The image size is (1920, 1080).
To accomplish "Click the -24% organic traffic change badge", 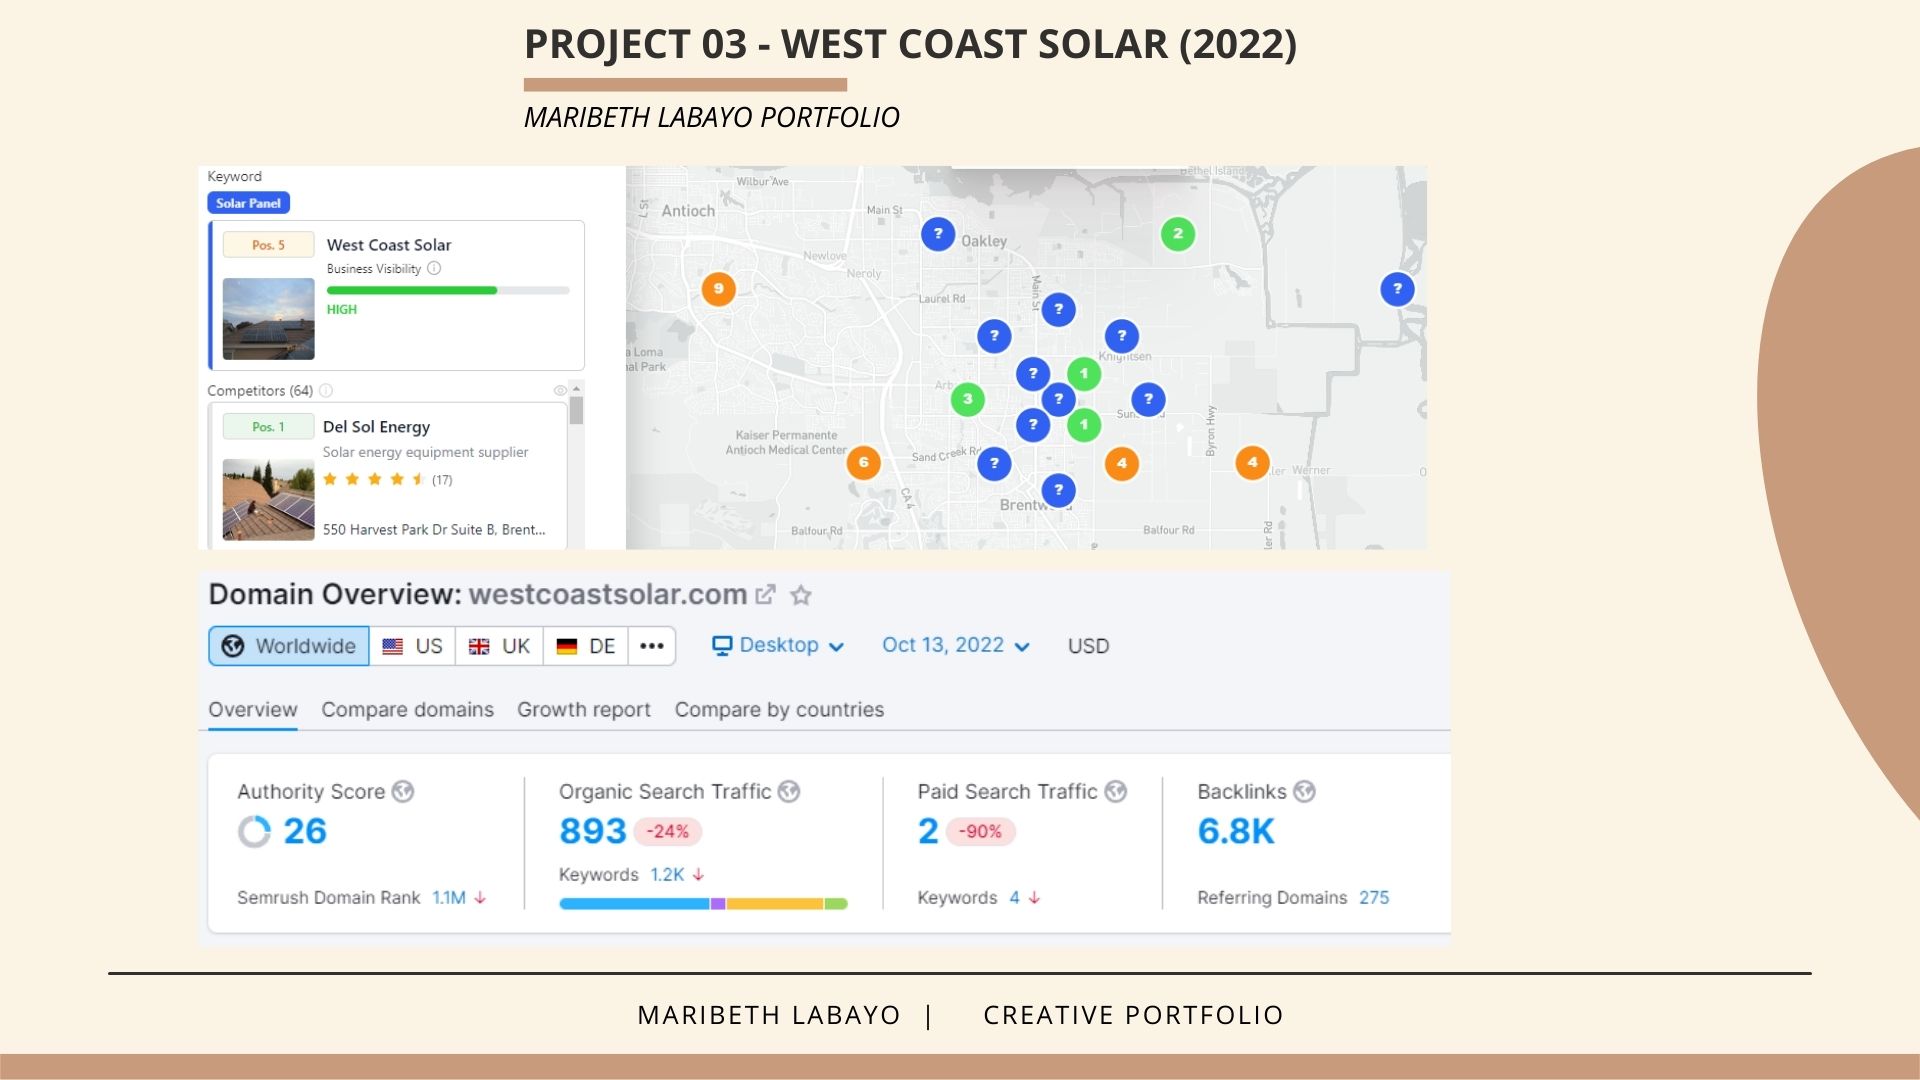I will click(667, 831).
